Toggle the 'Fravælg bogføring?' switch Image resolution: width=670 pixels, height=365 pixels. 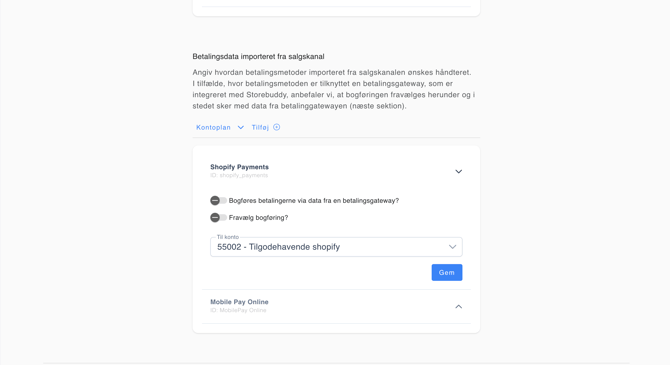[218, 218]
